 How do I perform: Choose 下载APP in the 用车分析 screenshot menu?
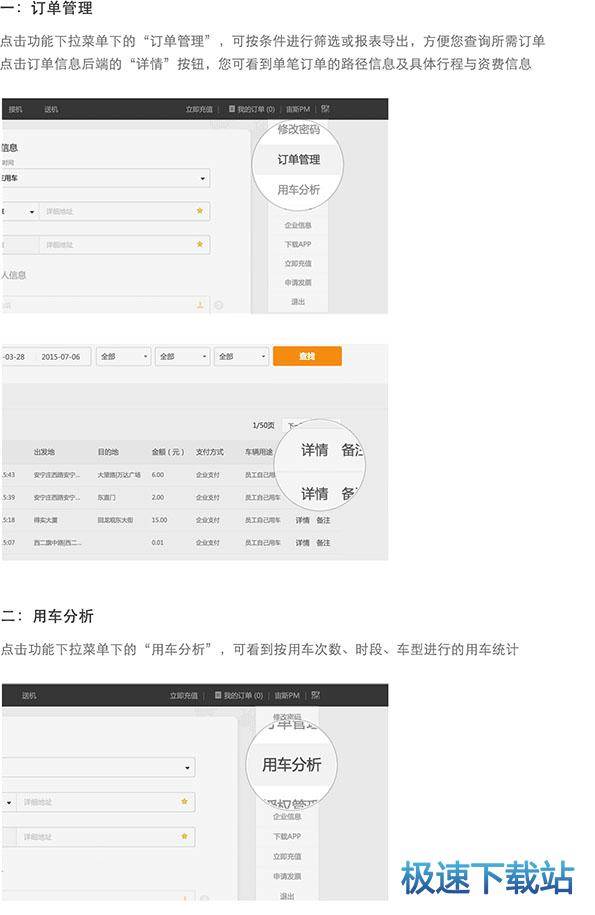[287, 836]
